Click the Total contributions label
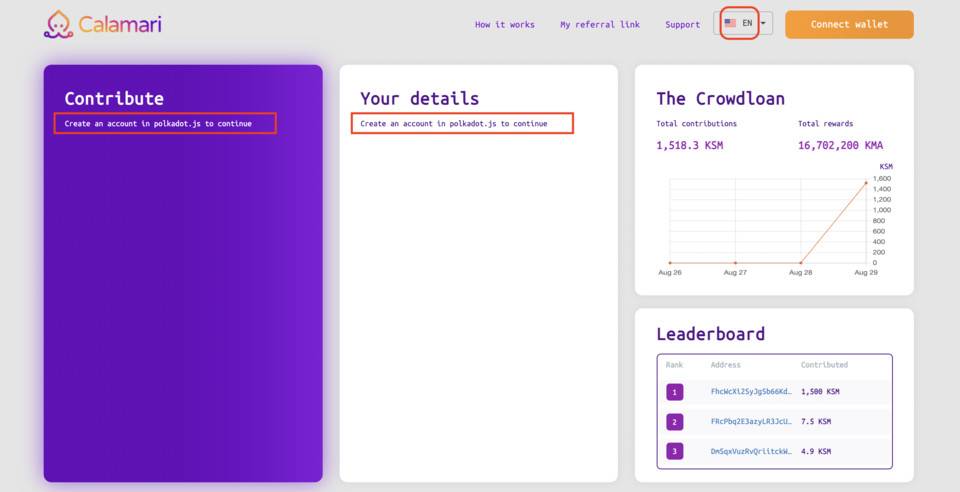Screen dimensions: 960x492 696,124
